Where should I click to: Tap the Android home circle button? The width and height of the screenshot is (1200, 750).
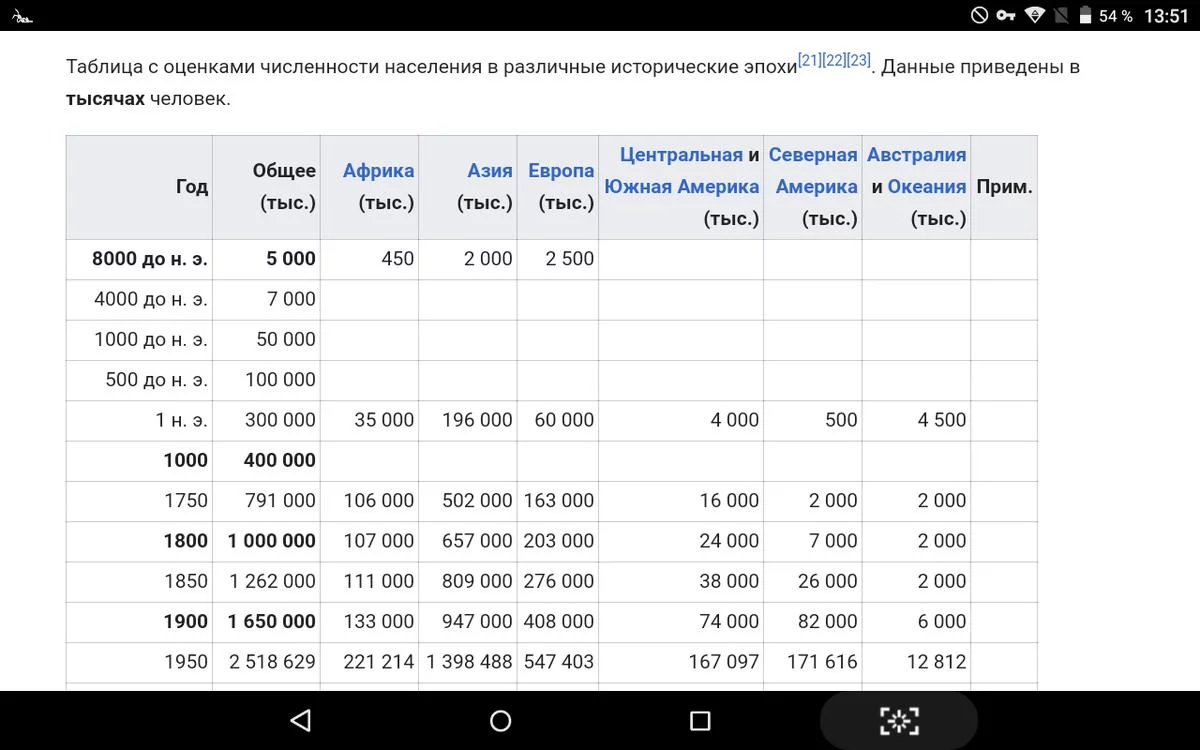(x=501, y=720)
